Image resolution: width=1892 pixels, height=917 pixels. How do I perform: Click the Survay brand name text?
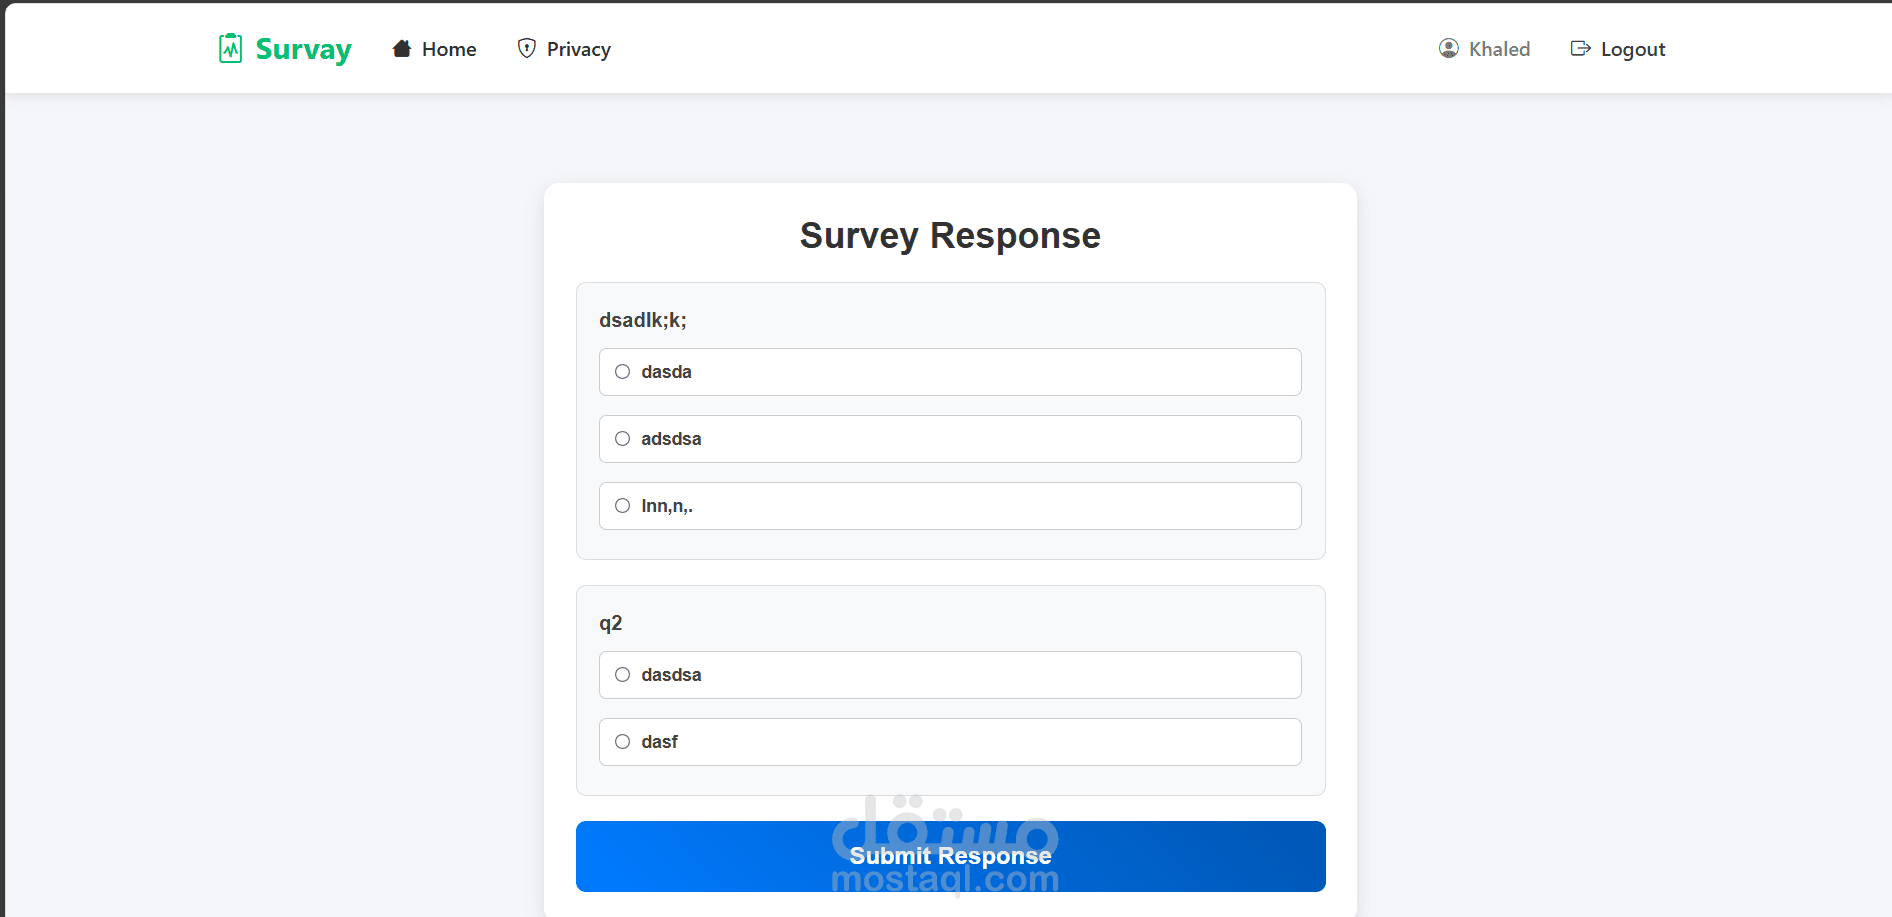pyautogui.click(x=303, y=49)
